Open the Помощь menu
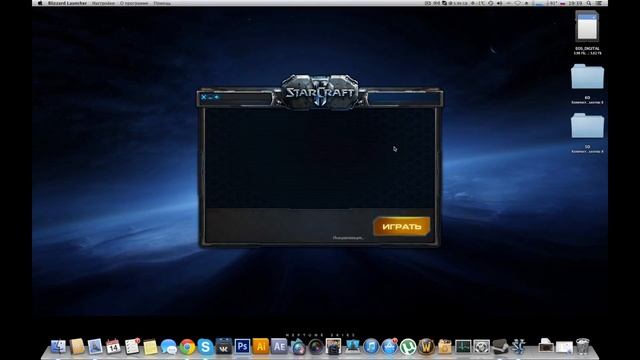640x360 pixels. click(162, 3)
